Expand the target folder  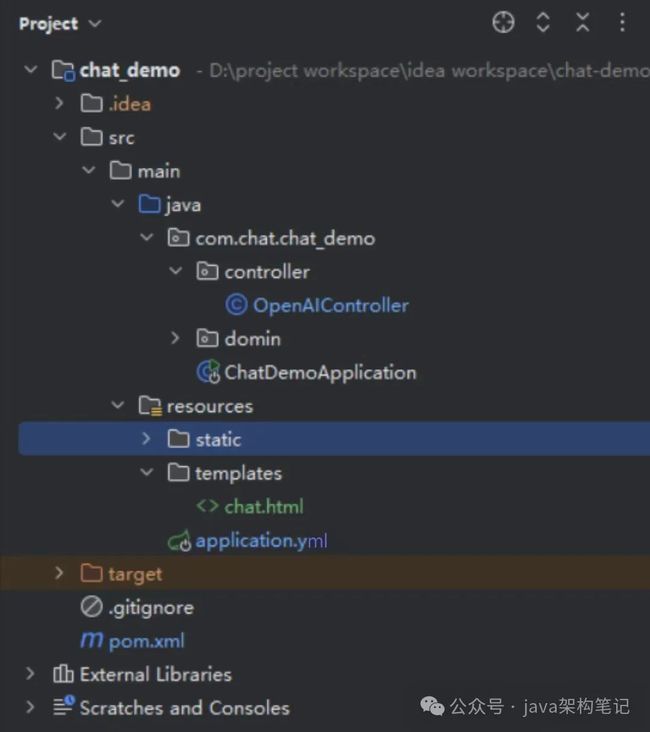[x=59, y=573]
